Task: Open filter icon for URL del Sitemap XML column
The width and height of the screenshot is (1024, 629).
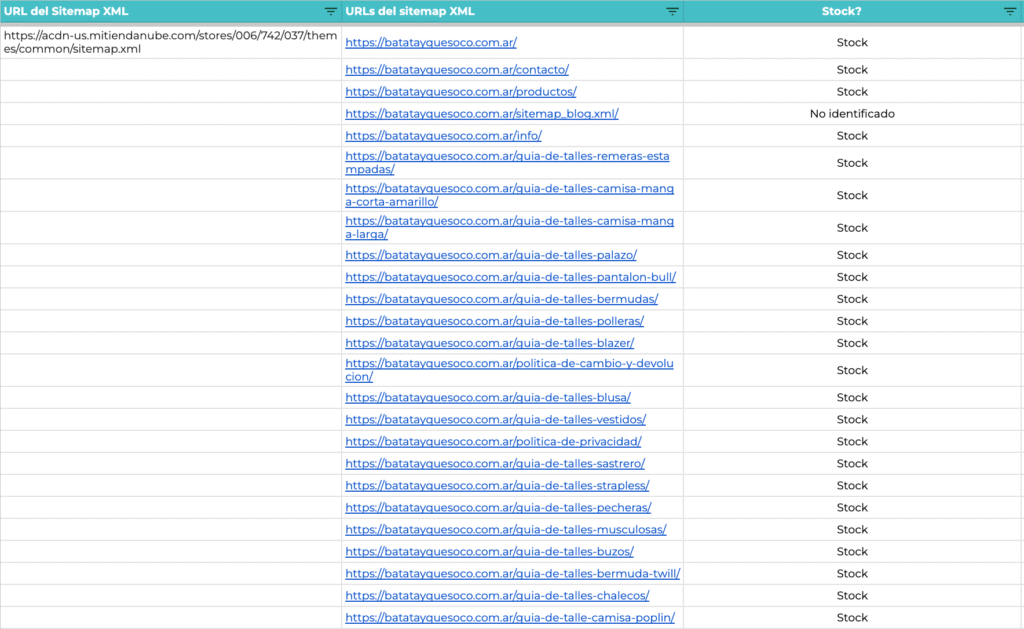Action: click(330, 11)
